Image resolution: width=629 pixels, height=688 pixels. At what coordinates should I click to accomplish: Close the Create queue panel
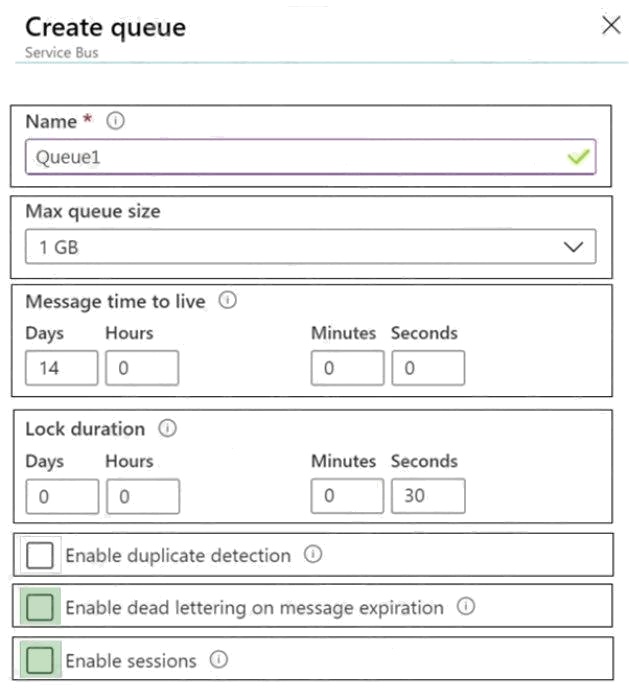coord(610,27)
